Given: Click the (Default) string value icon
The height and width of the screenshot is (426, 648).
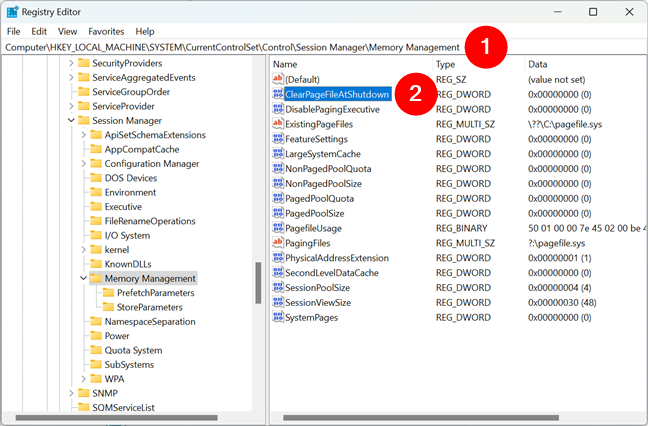Looking at the screenshot, I should 278,79.
